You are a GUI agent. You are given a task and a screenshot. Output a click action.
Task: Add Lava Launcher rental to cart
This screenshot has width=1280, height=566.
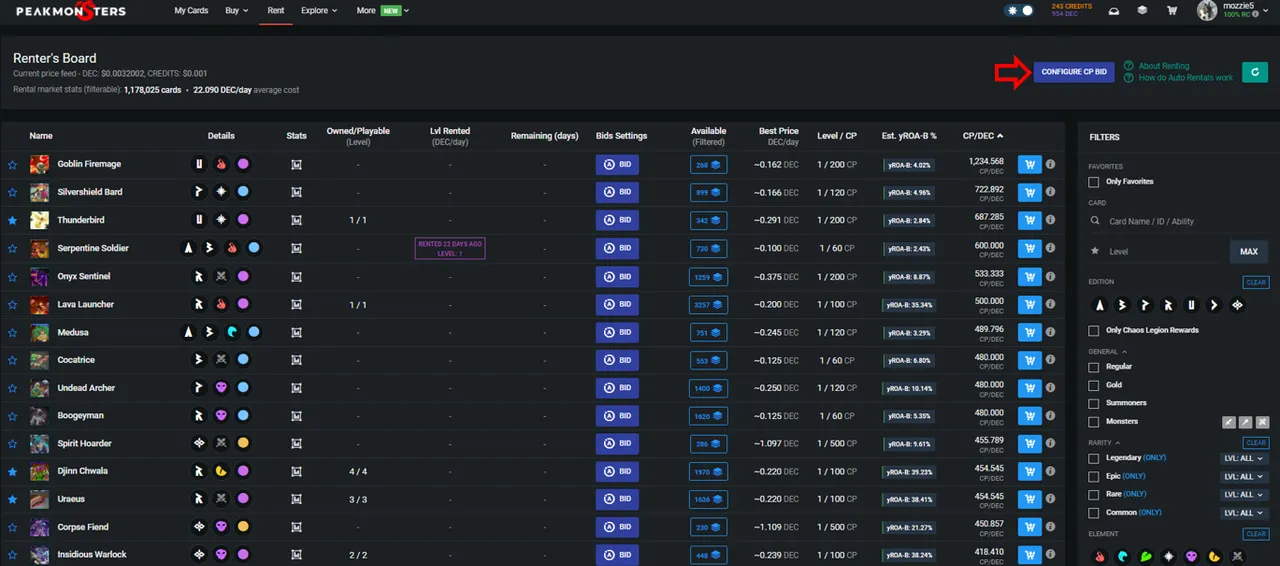click(1029, 304)
